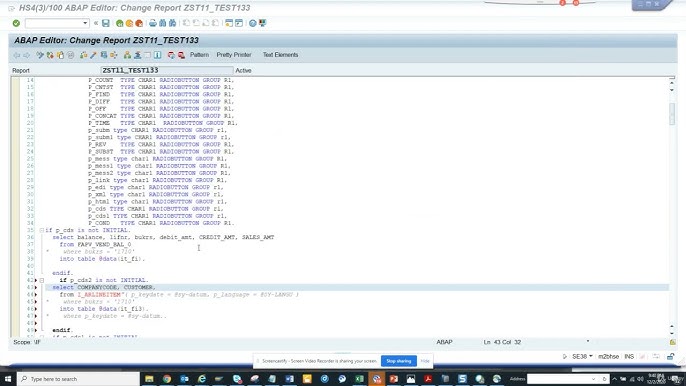Screen dimensions: 686x386
Task: Click the red Cancel icon
Action: click(139, 23)
